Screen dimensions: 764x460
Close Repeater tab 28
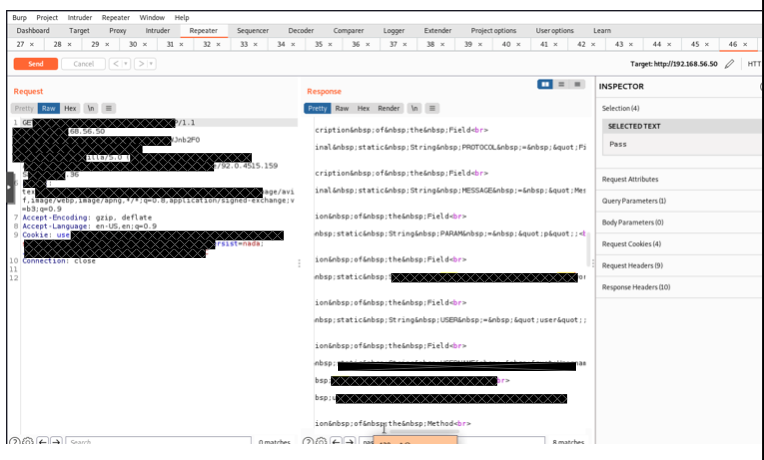[69, 44]
